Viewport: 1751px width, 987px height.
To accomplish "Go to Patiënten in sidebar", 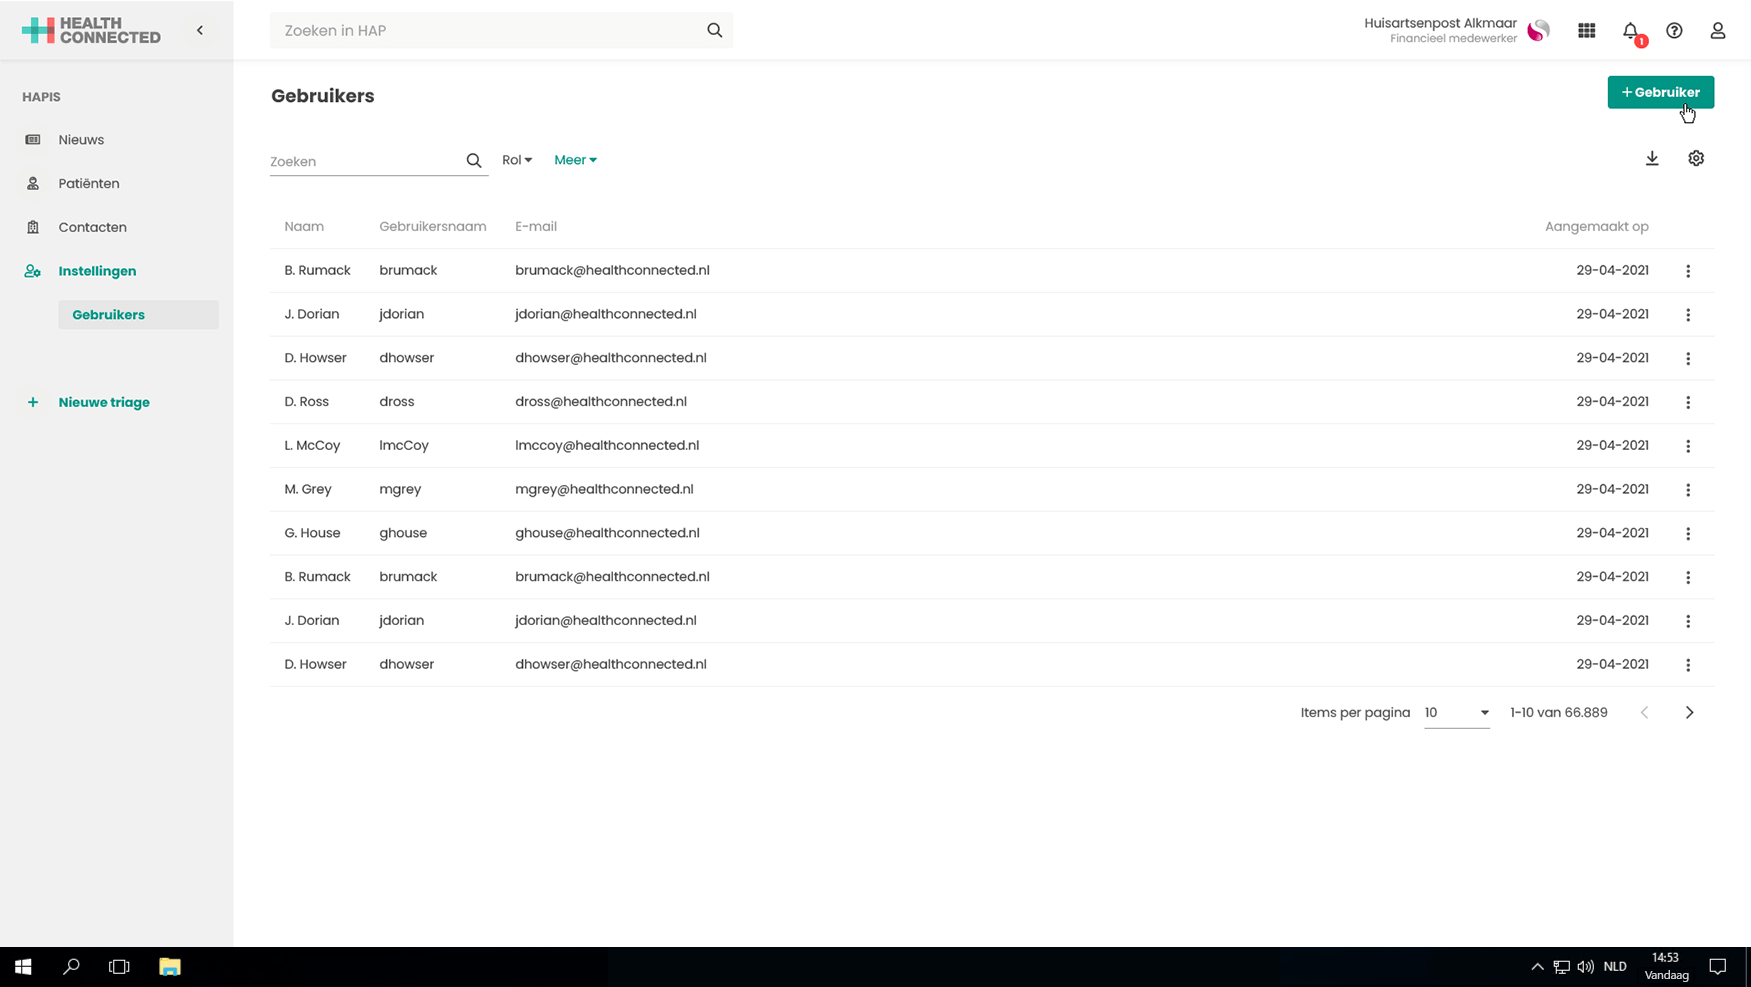I will (88, 184).
